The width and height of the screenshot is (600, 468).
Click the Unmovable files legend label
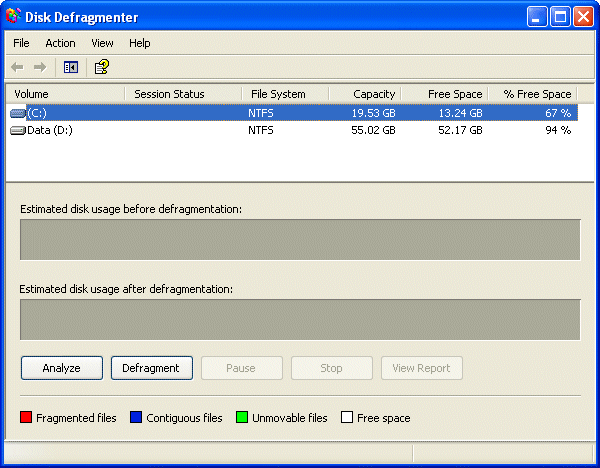coord(290,418)
